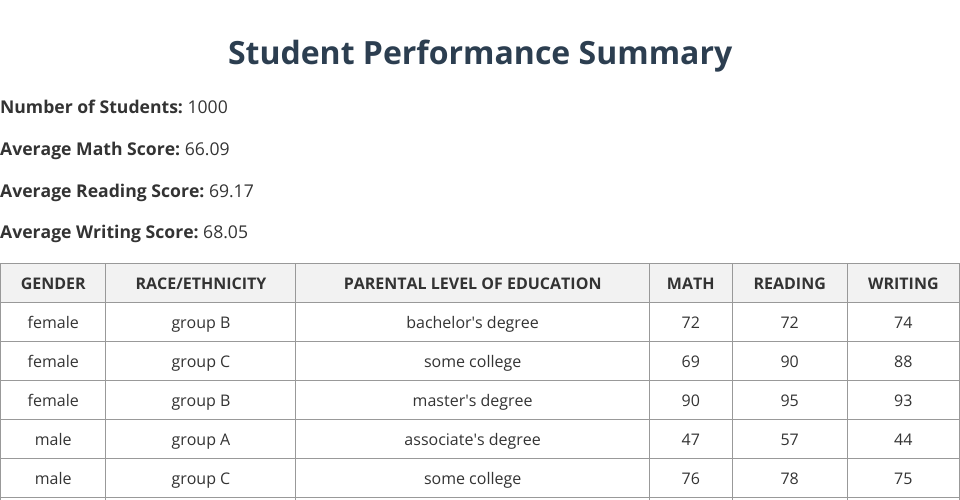Click reading score 95 cell
The width and height of the screenshot is (960, 500).
click(x=789, y=400)
